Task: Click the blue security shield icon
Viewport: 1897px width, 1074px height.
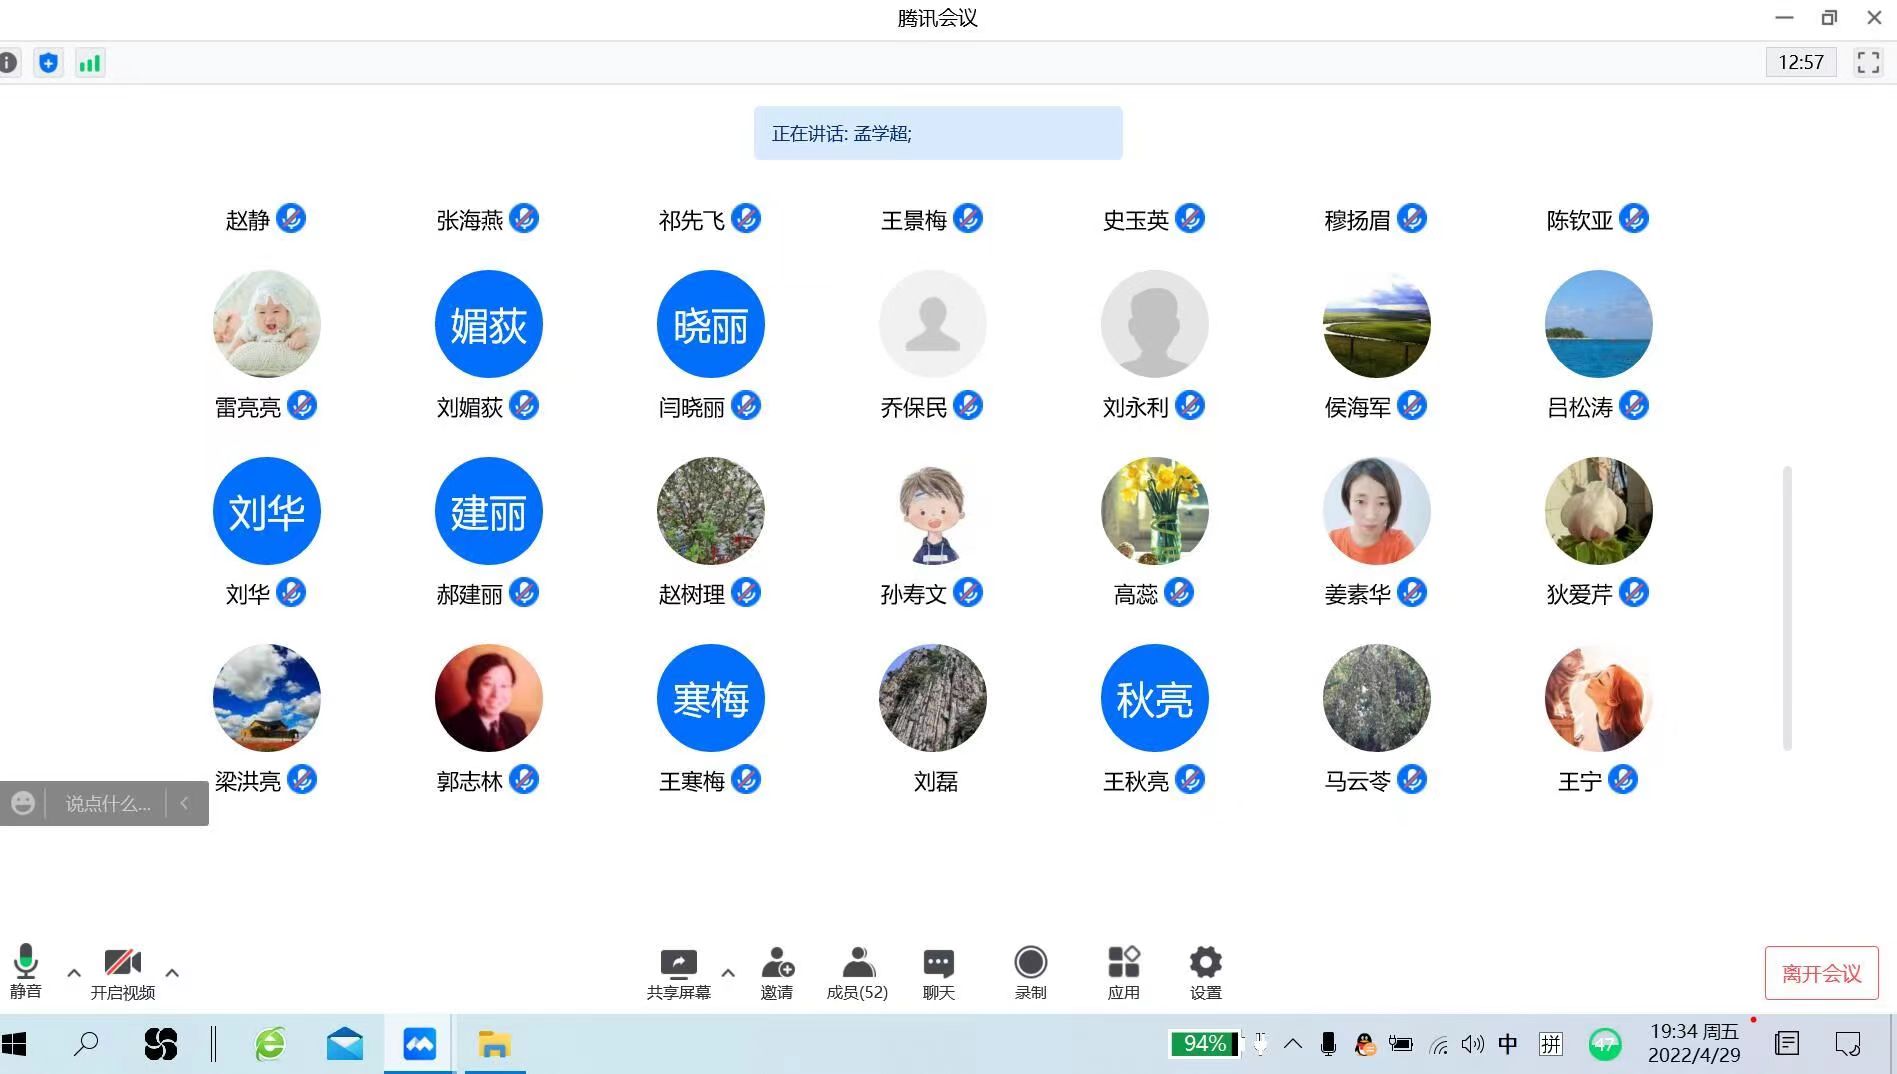Action: (x=48, y=63)
